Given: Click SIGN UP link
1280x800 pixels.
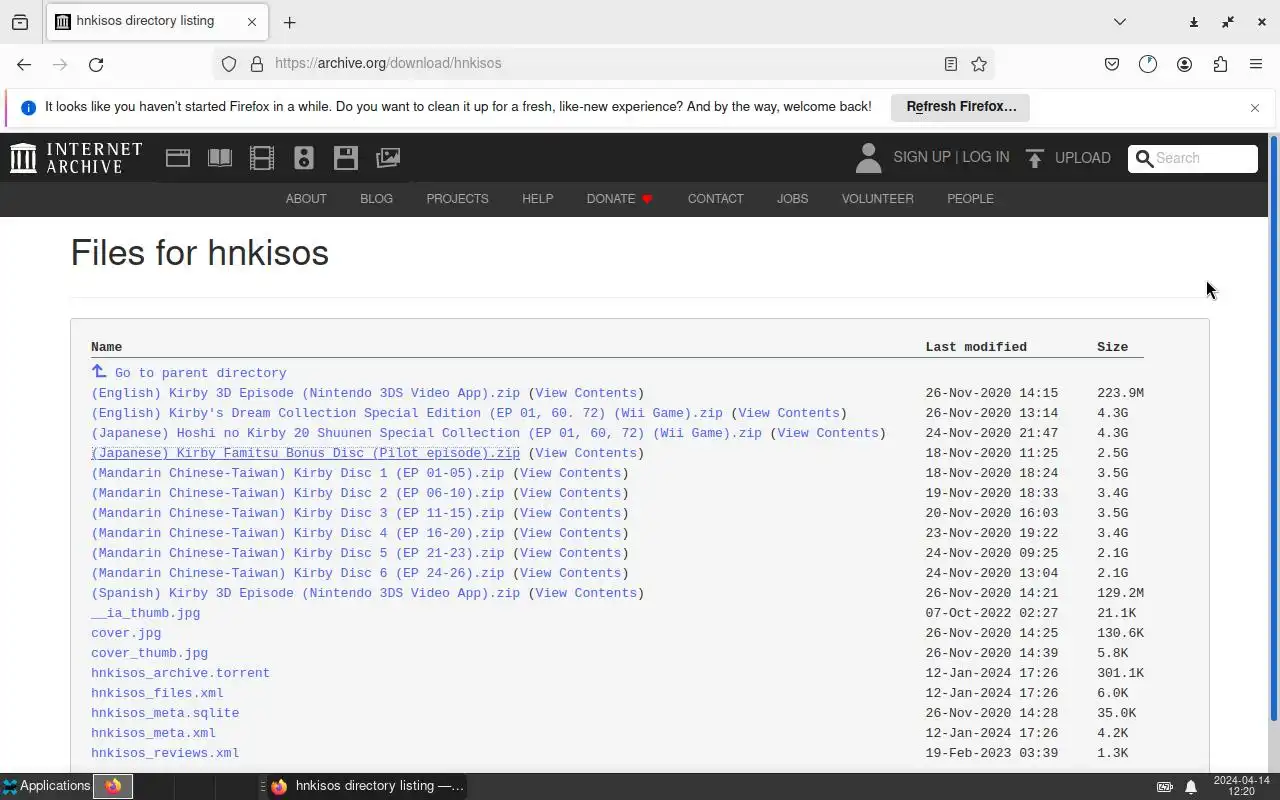Looking at the screenshot, I should click(921, 158).
